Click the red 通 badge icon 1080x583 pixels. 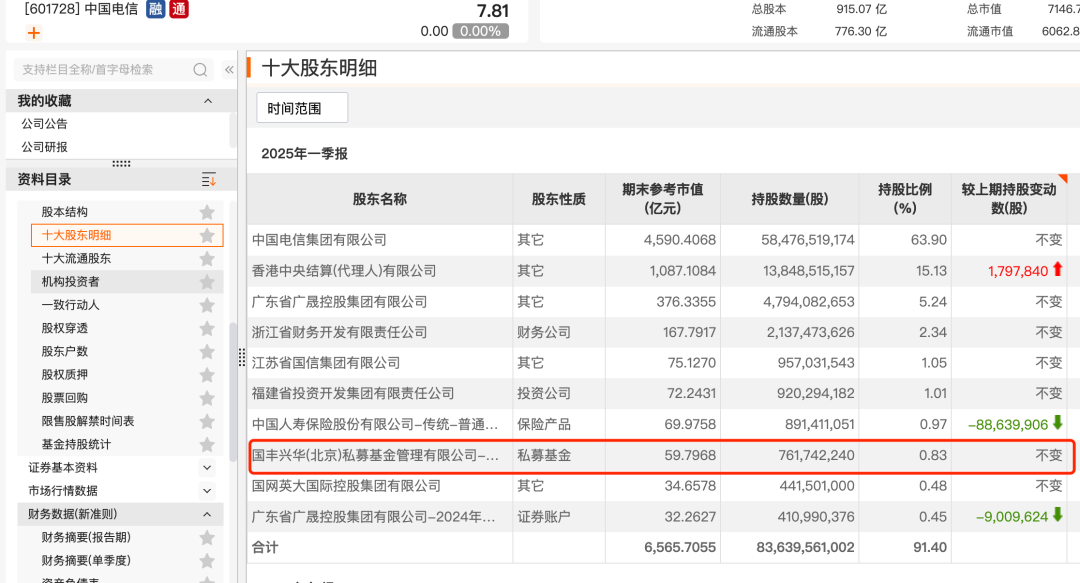(179, 9)
